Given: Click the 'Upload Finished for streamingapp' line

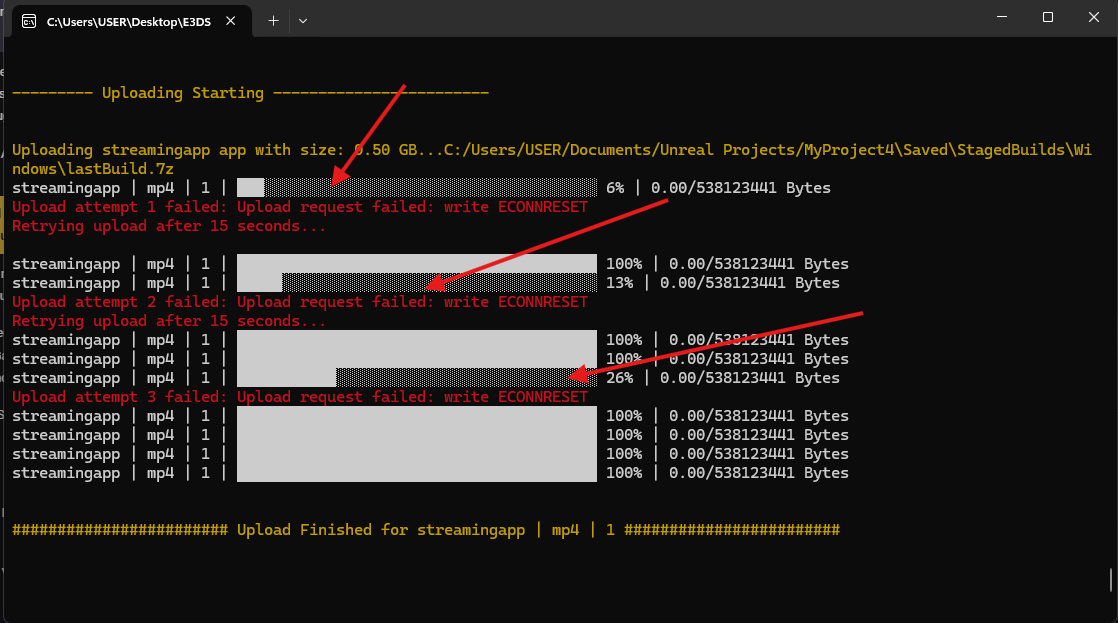Looking at the screenshot, I should [x=425, y=530].
